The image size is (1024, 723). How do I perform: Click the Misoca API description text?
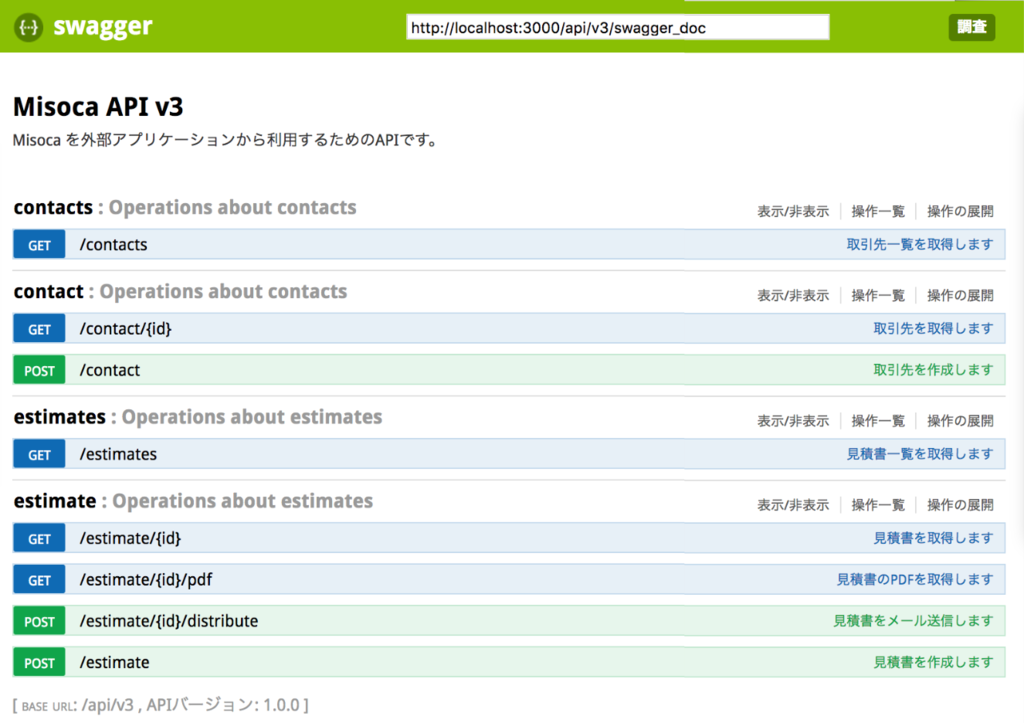[x=225, y=140]
